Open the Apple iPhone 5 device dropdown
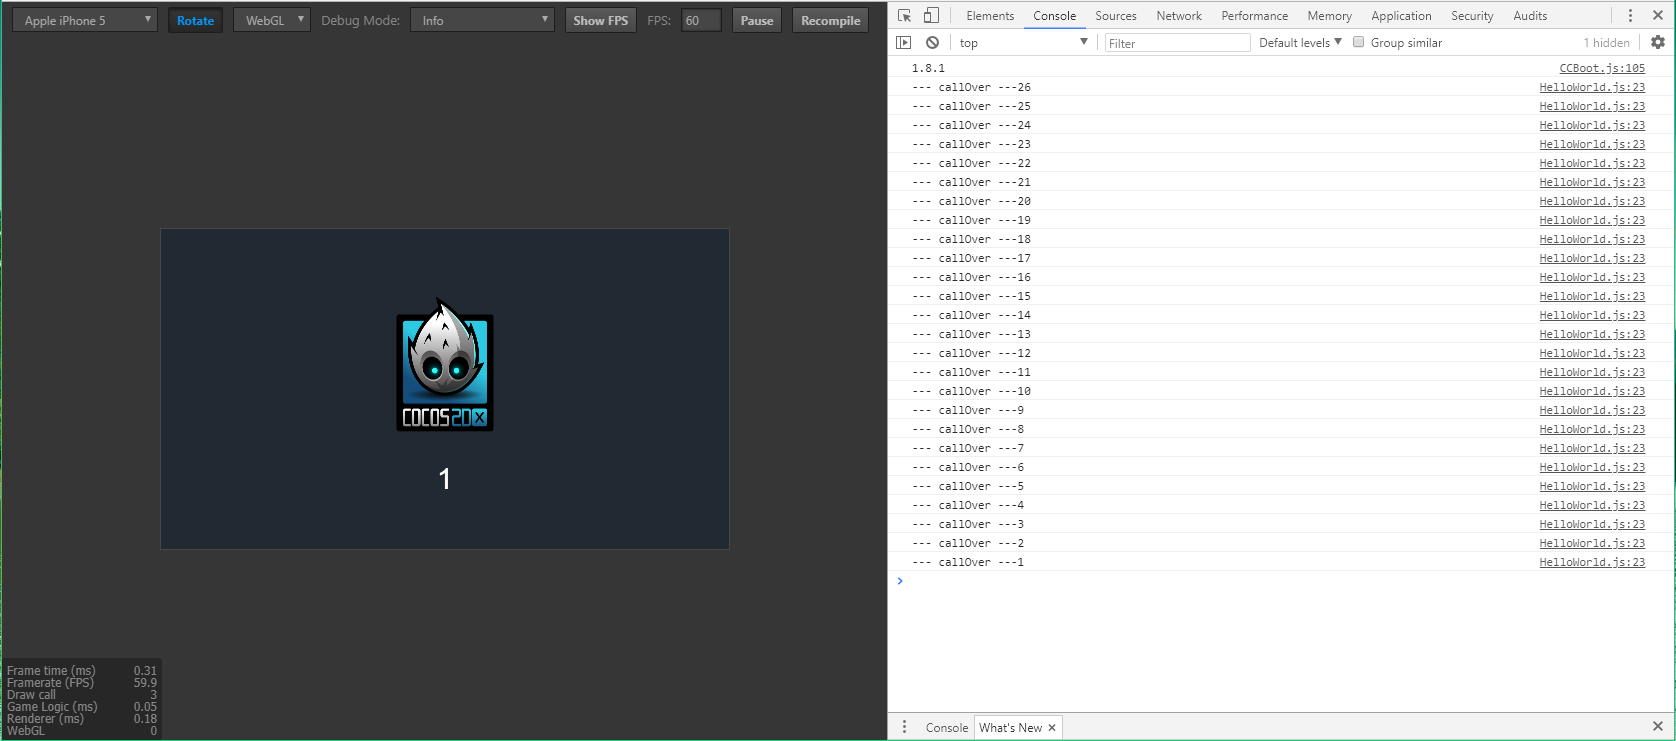The image size is (1676, 741). (x=85, y=21)
